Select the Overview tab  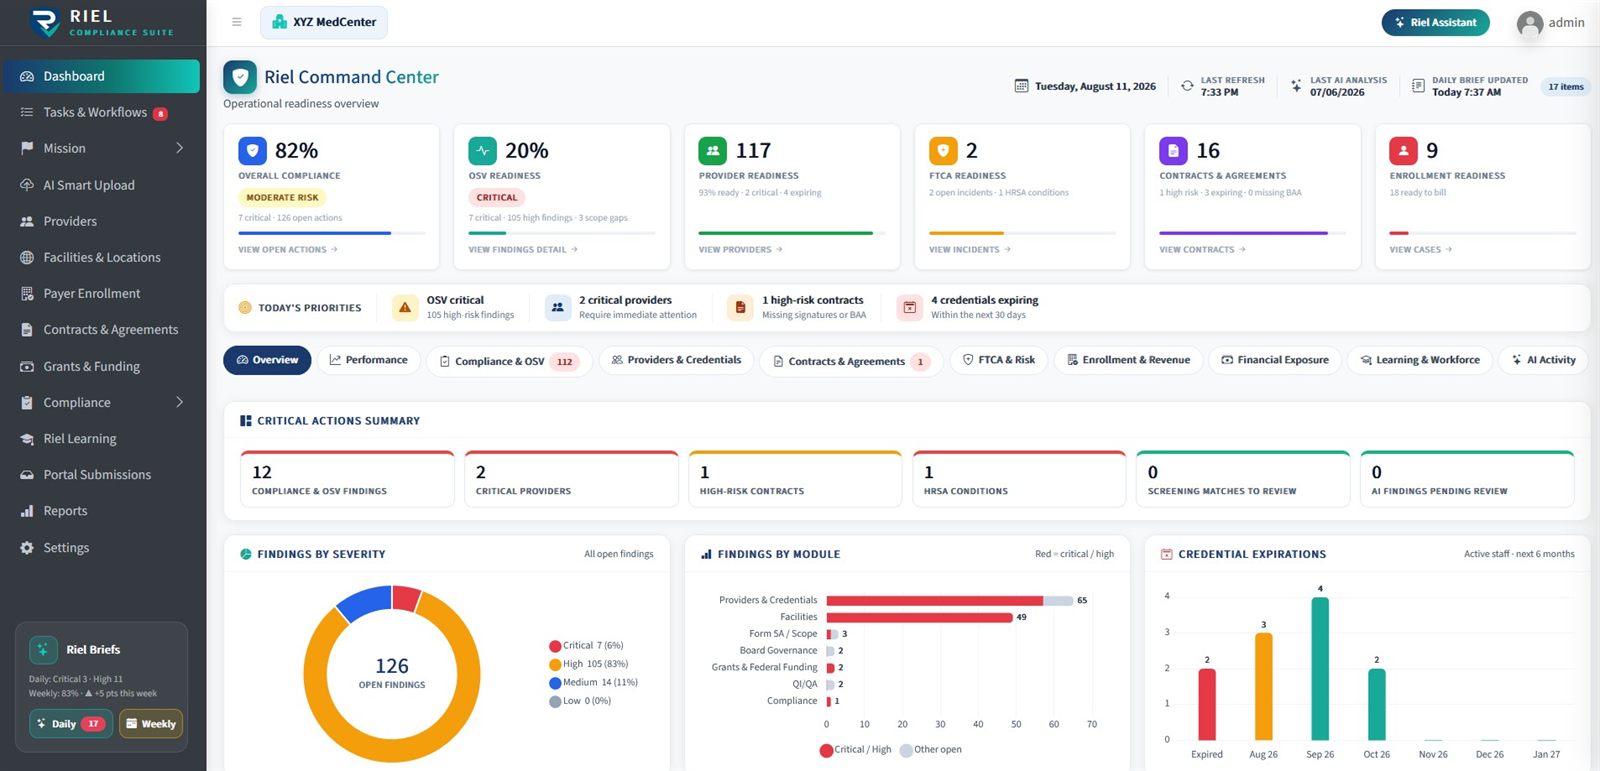267,360
